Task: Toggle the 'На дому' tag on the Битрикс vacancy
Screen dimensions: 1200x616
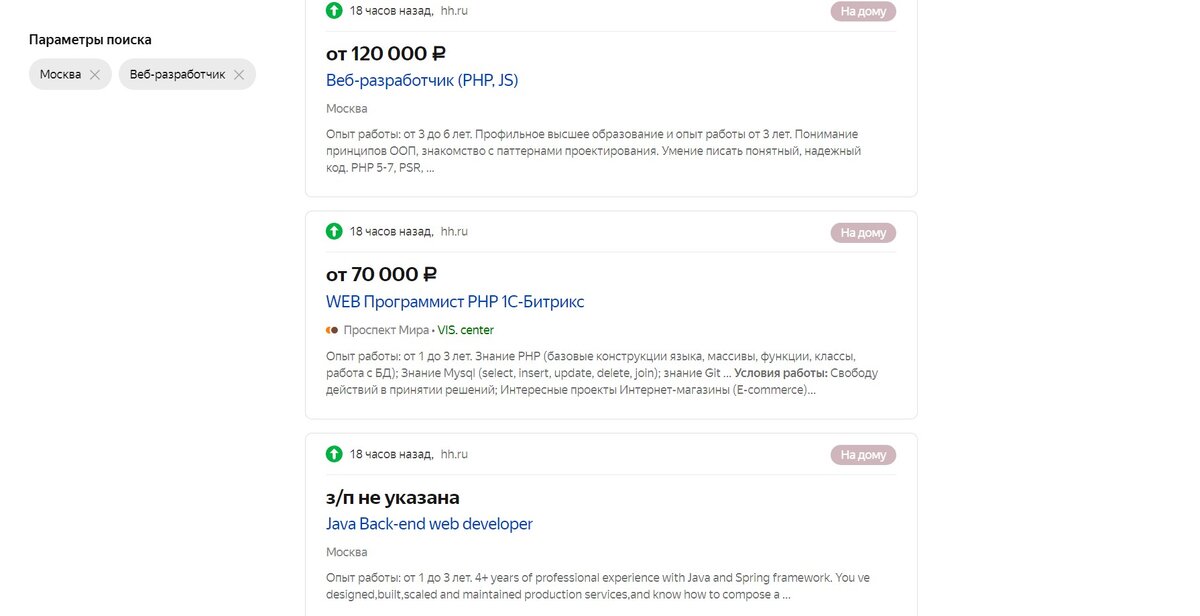Action: (x=862, y=231)
